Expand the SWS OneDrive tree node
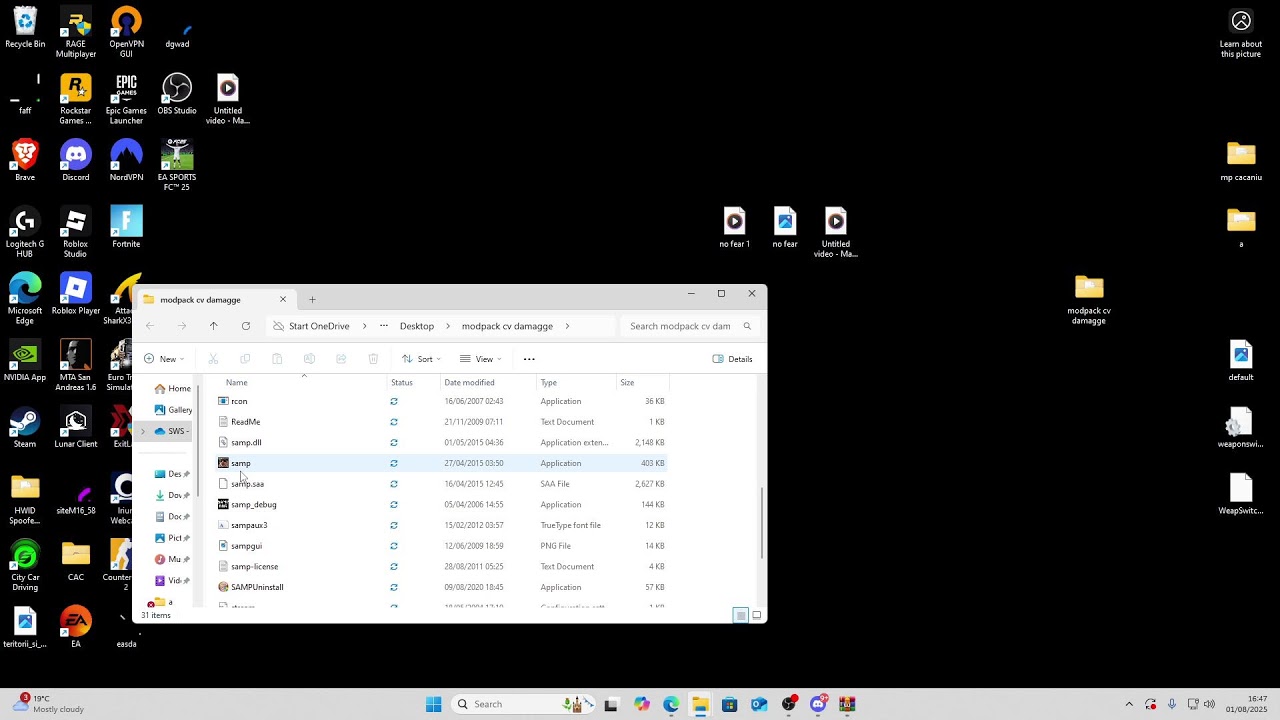The height and width of the screenshot is (720, 1280). [x=143, y=431]
